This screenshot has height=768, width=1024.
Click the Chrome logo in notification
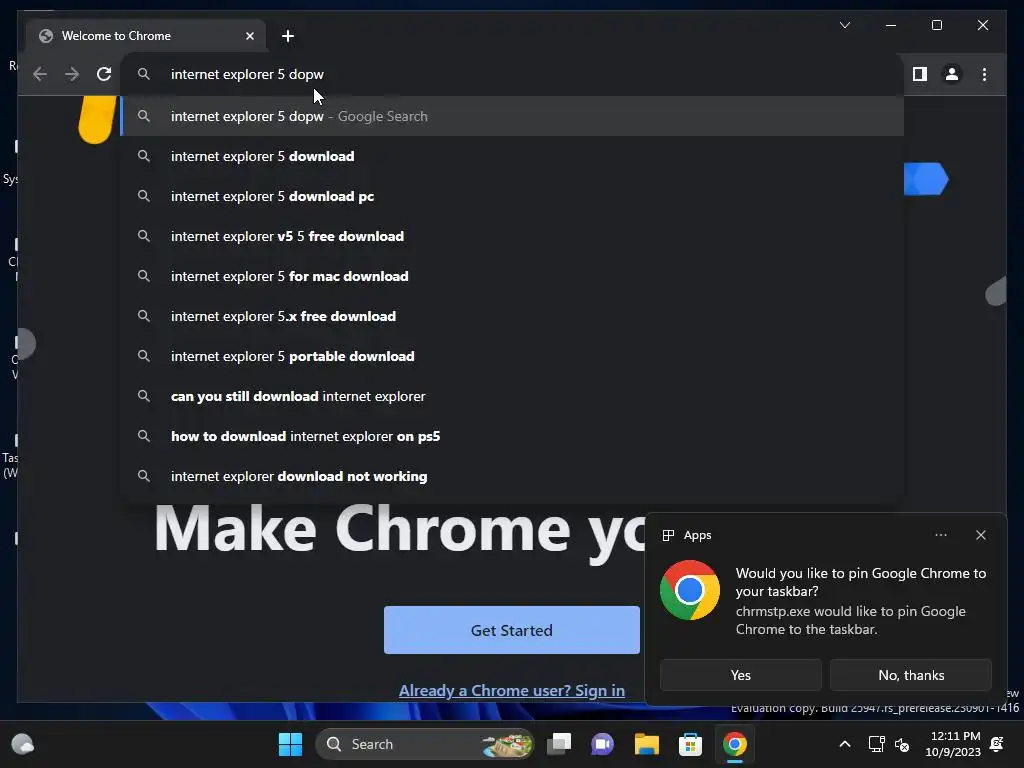coord(690,590)
